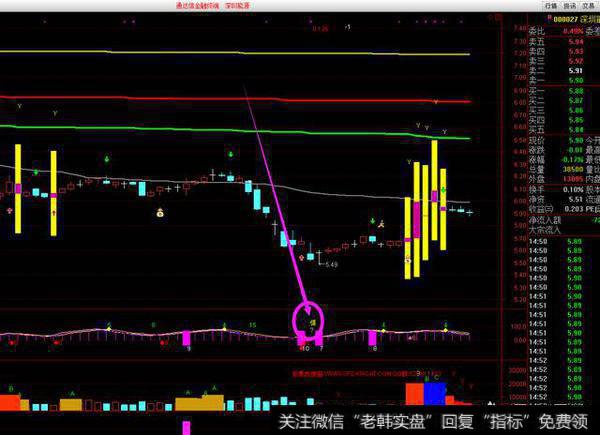Click the money bag icon on the chart
600x435 pixels.
pos(160,213)
